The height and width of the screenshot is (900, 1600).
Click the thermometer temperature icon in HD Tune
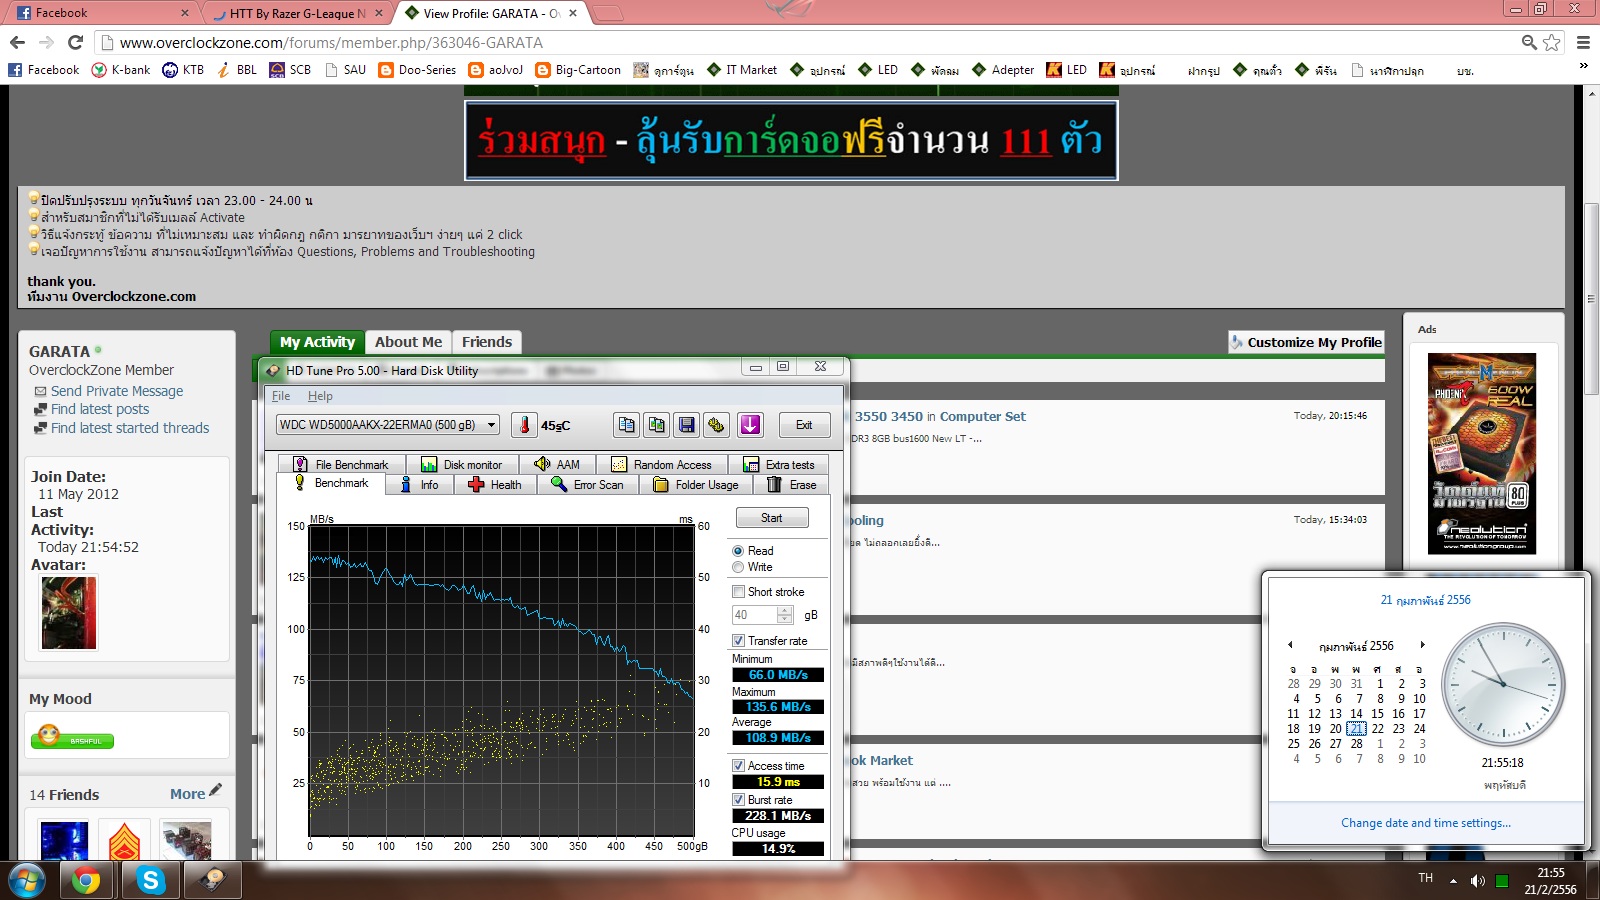point(524,425)
